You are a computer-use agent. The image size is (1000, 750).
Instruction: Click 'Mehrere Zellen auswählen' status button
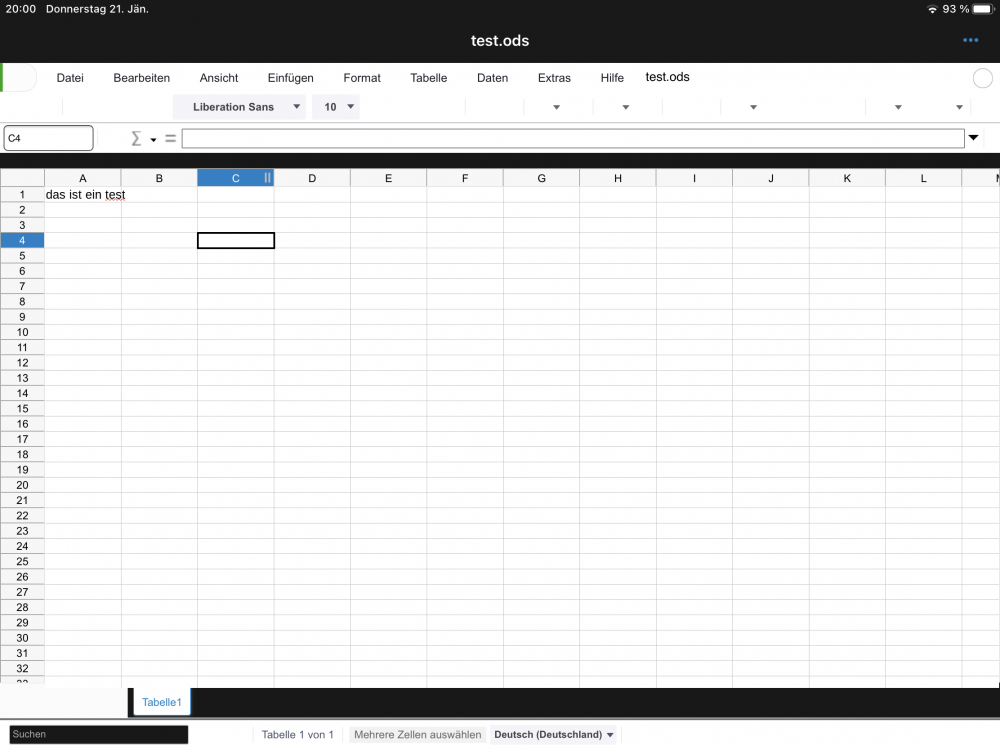(x=418, y=735)
